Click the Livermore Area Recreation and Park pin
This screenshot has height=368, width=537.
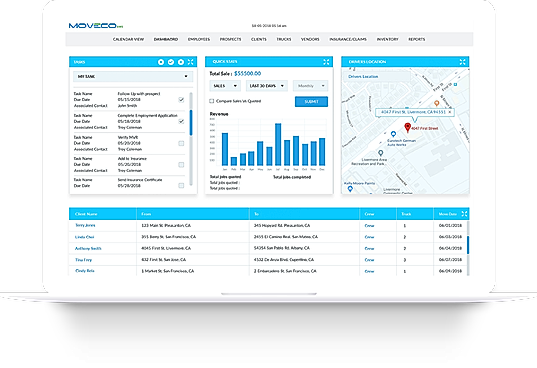(x=380, y=153)
